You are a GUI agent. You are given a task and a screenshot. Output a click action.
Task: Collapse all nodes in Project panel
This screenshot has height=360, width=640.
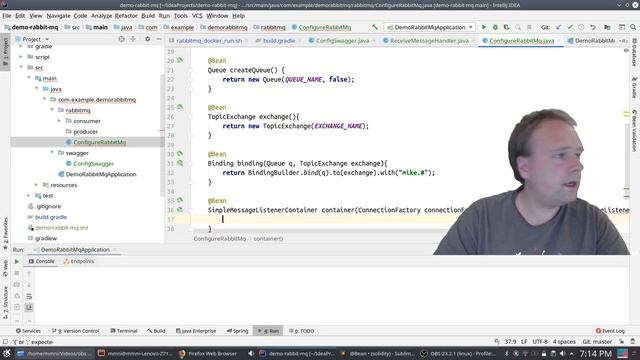[x=133, y=39]
